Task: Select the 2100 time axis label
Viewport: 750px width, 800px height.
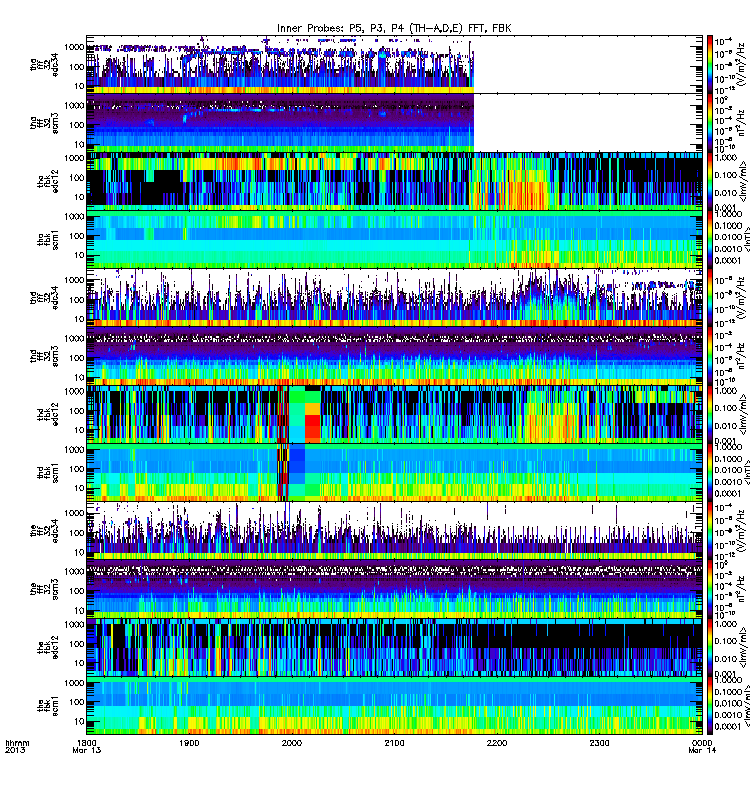Action: point(394,743)
